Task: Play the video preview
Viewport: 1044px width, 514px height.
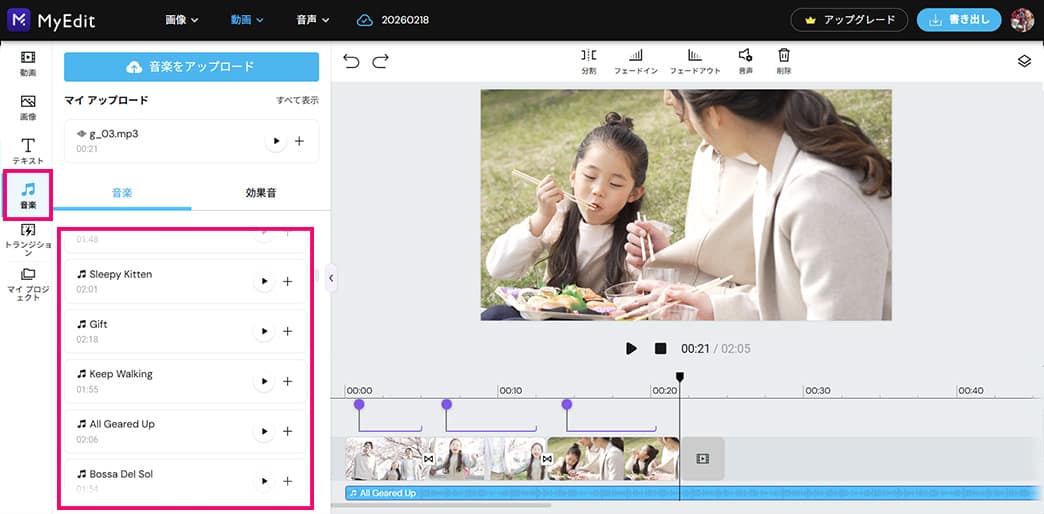Action: pos(631,348)
